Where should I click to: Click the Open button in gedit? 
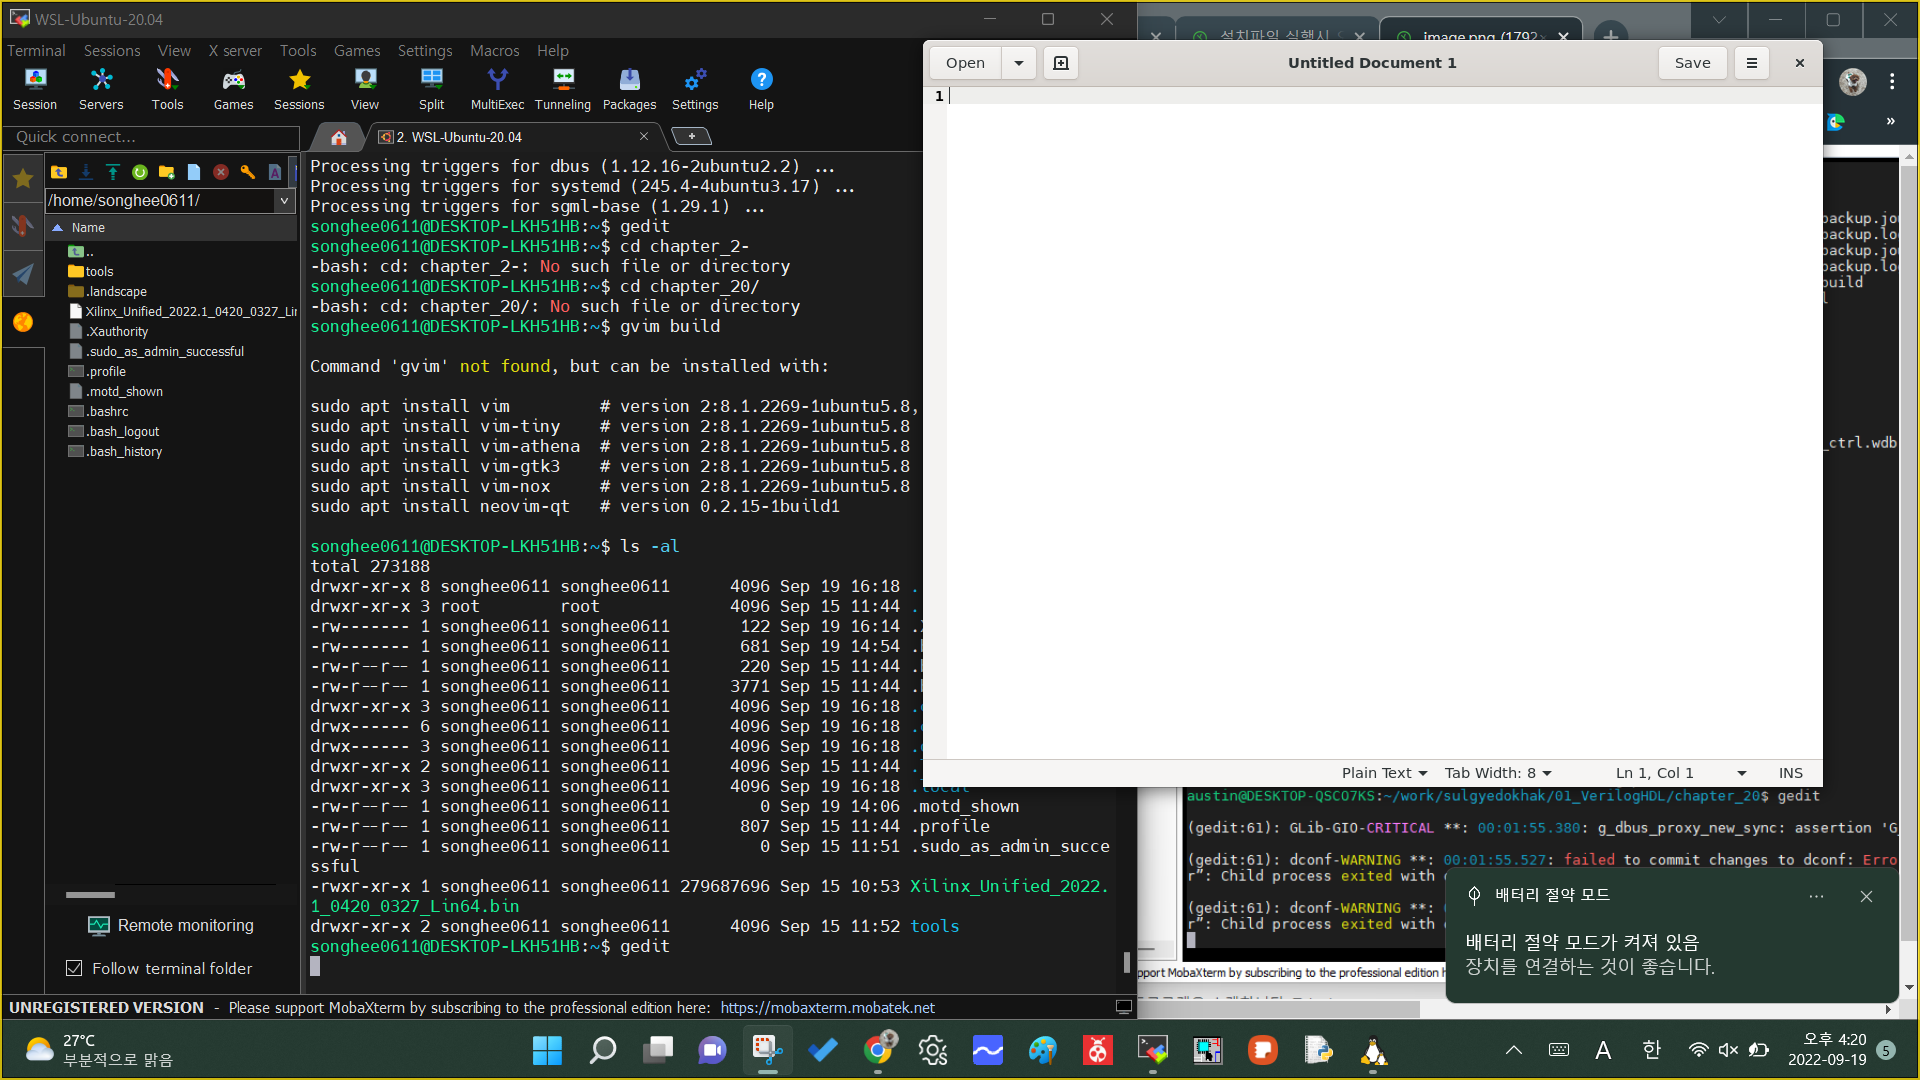(965, 63)
